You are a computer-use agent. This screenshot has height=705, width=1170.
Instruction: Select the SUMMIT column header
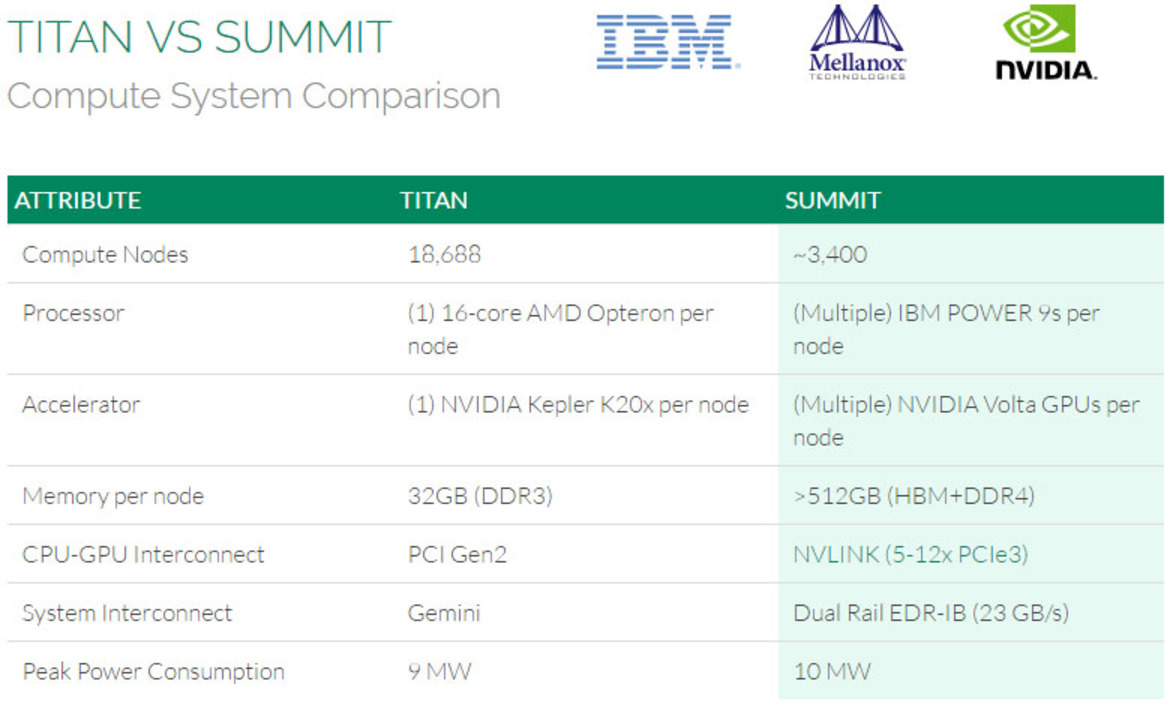(833, 200)
